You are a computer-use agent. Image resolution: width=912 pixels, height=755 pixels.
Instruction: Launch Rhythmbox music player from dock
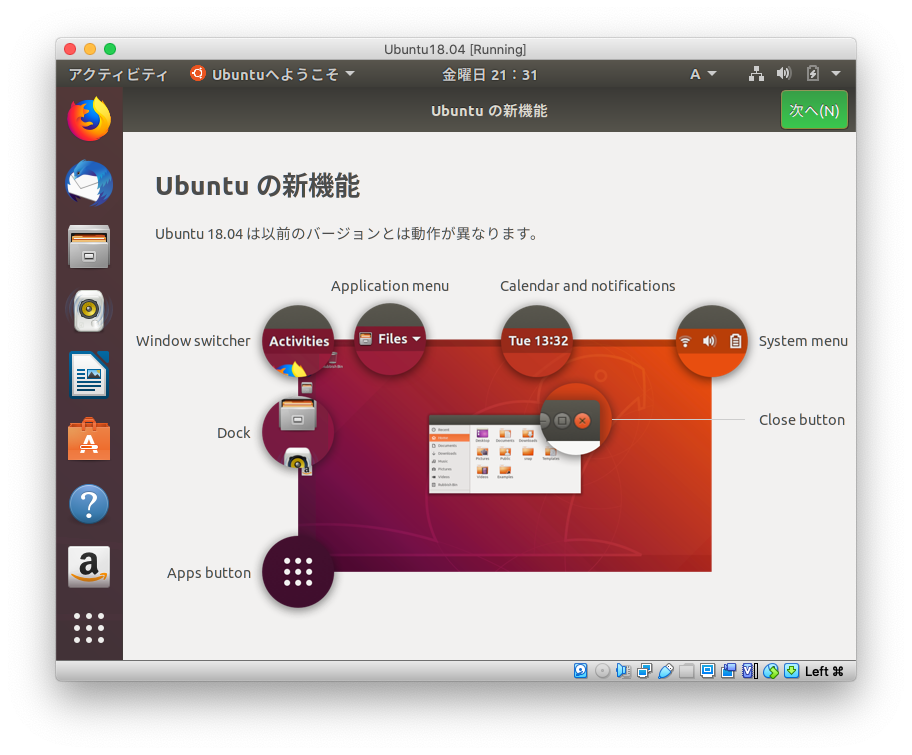coord(89,311)
